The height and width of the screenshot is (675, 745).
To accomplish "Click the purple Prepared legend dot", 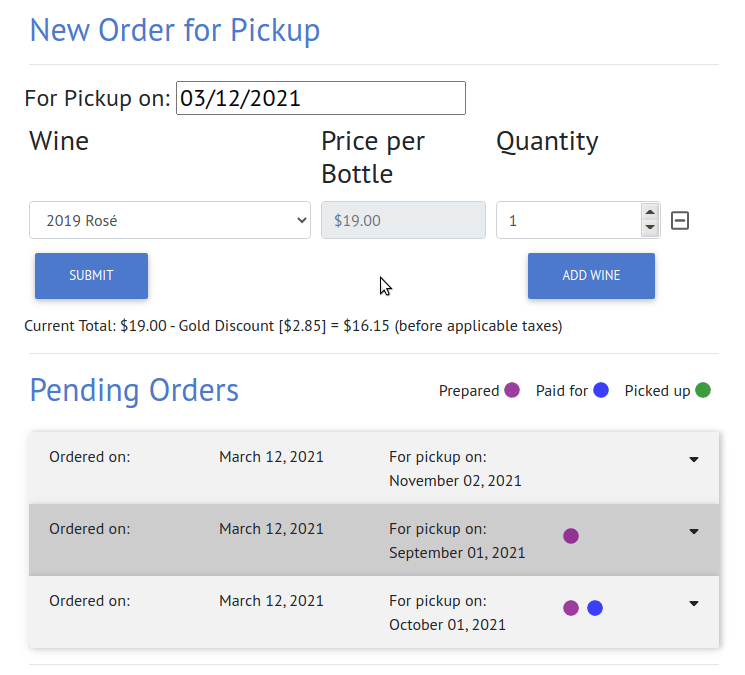I will click(512, 390).
